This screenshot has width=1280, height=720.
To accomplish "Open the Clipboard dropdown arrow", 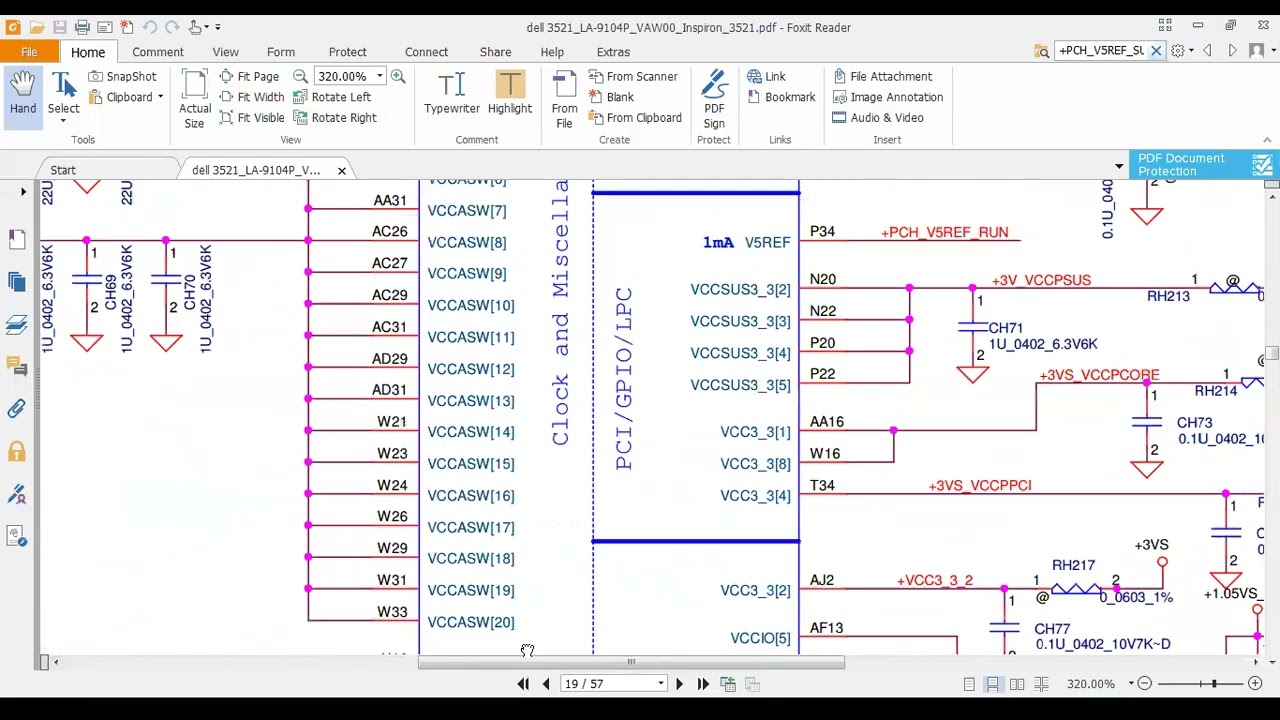I will [x=160, y=97].
